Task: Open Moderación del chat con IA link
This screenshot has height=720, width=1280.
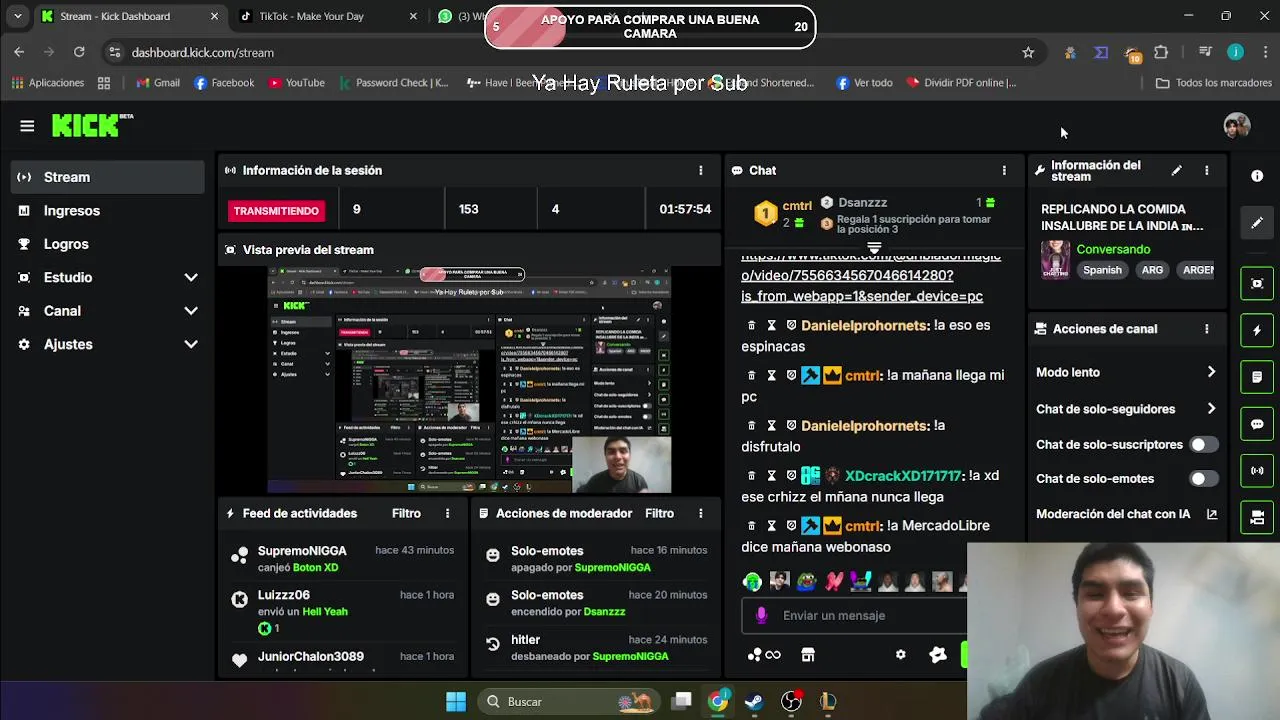Action: tap(1126, 514)
